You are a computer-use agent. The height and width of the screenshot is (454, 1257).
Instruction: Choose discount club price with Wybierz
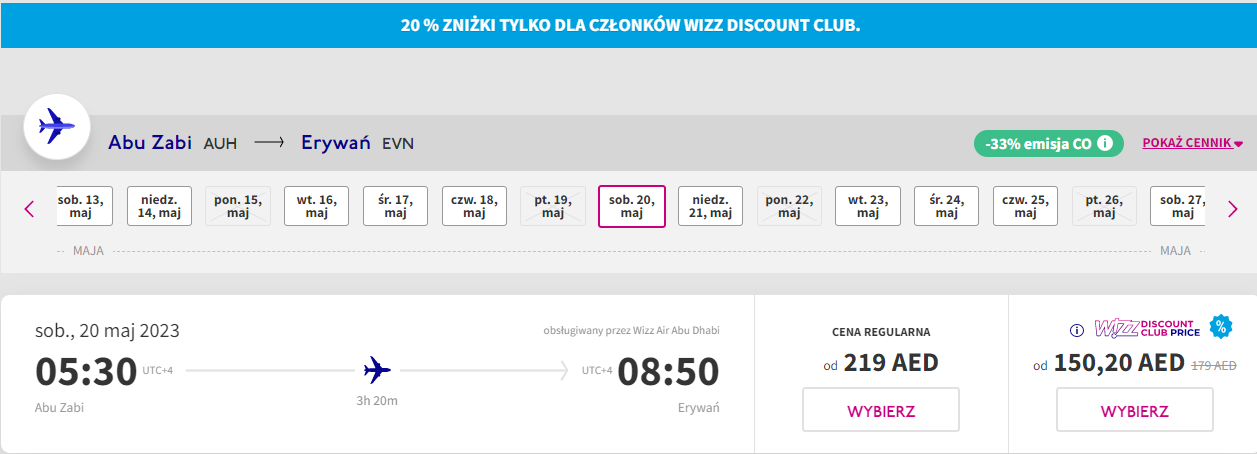pos(1134,410)
